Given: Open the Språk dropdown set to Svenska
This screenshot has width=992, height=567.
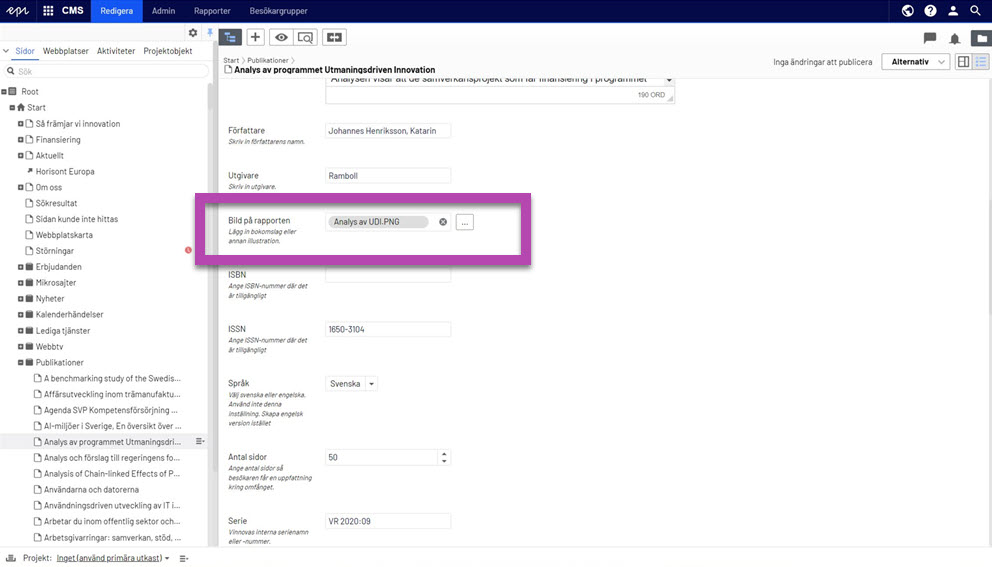Looking at the screenshot, I should [352, 384].
